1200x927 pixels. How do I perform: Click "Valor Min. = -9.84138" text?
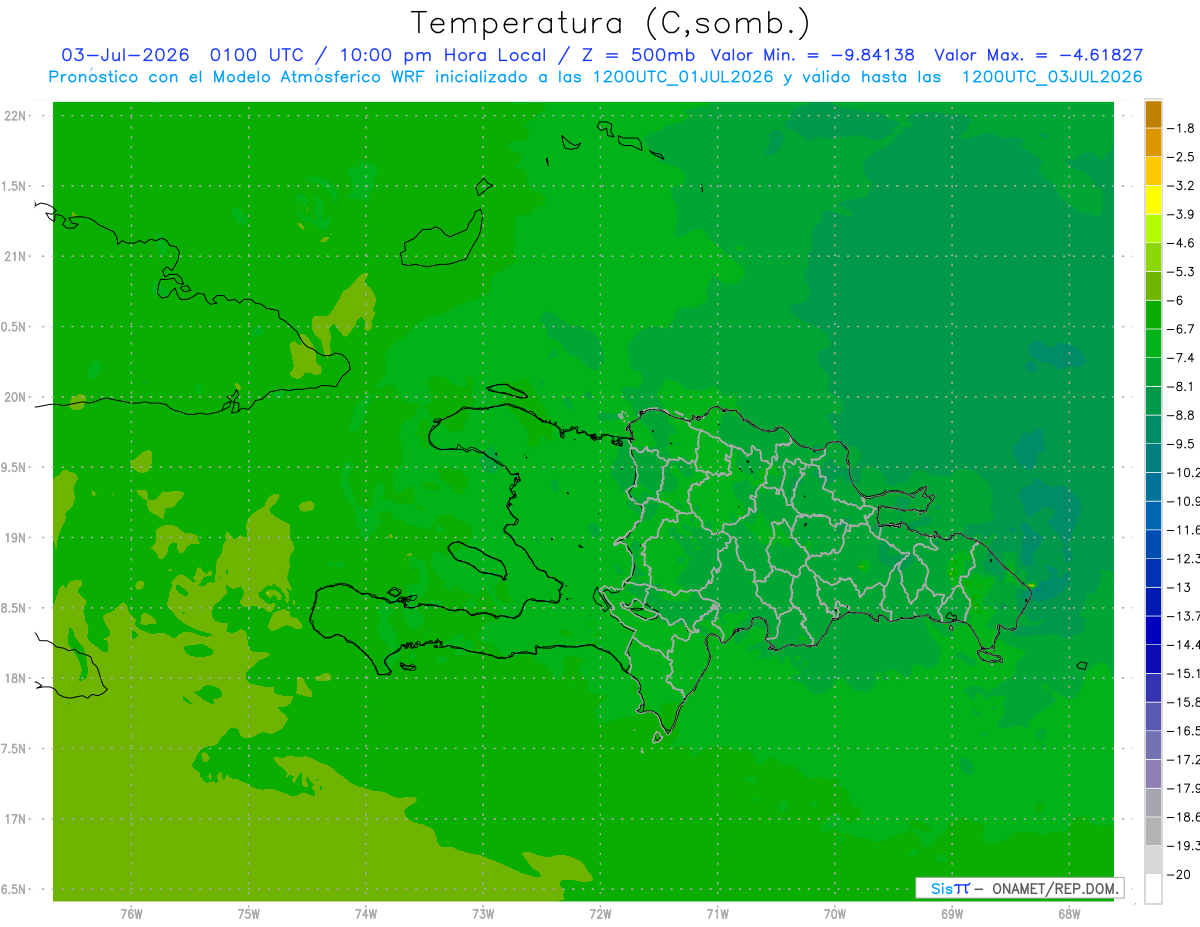[x=813, y=55]
